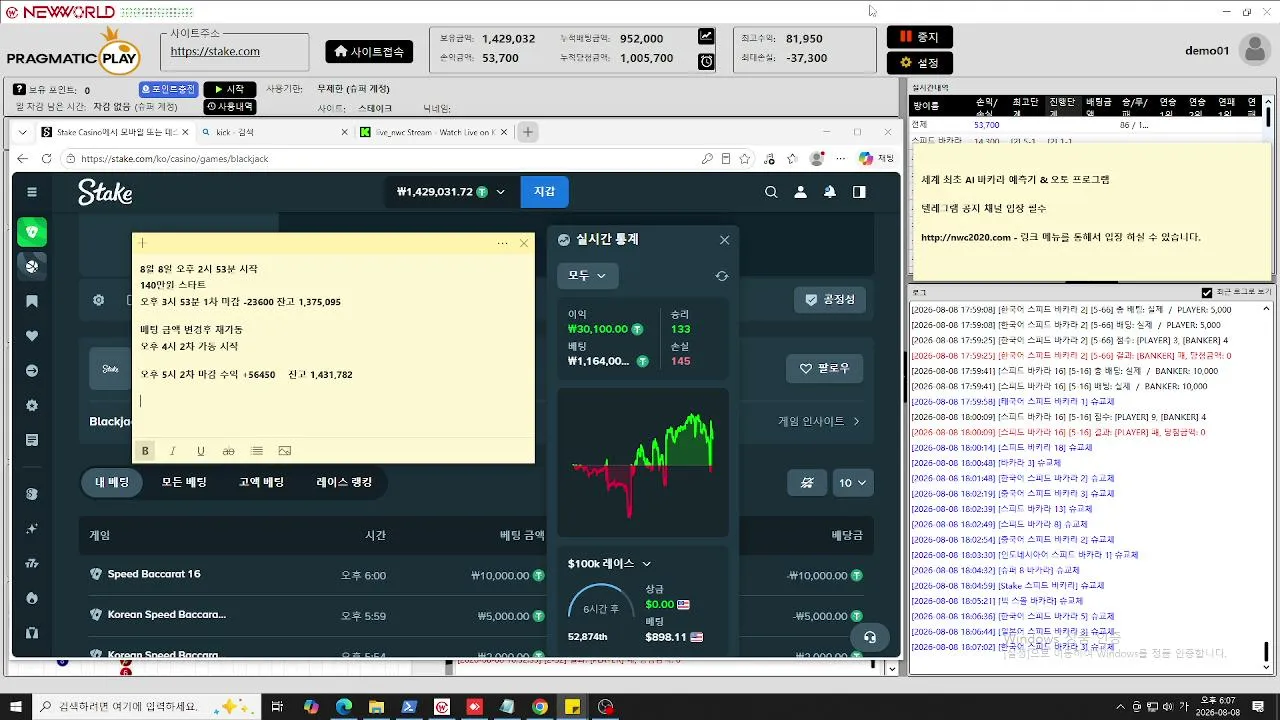Screen dimensions: 1280x720
Task: Open Stake notifications bell
Action: point(829,192)
